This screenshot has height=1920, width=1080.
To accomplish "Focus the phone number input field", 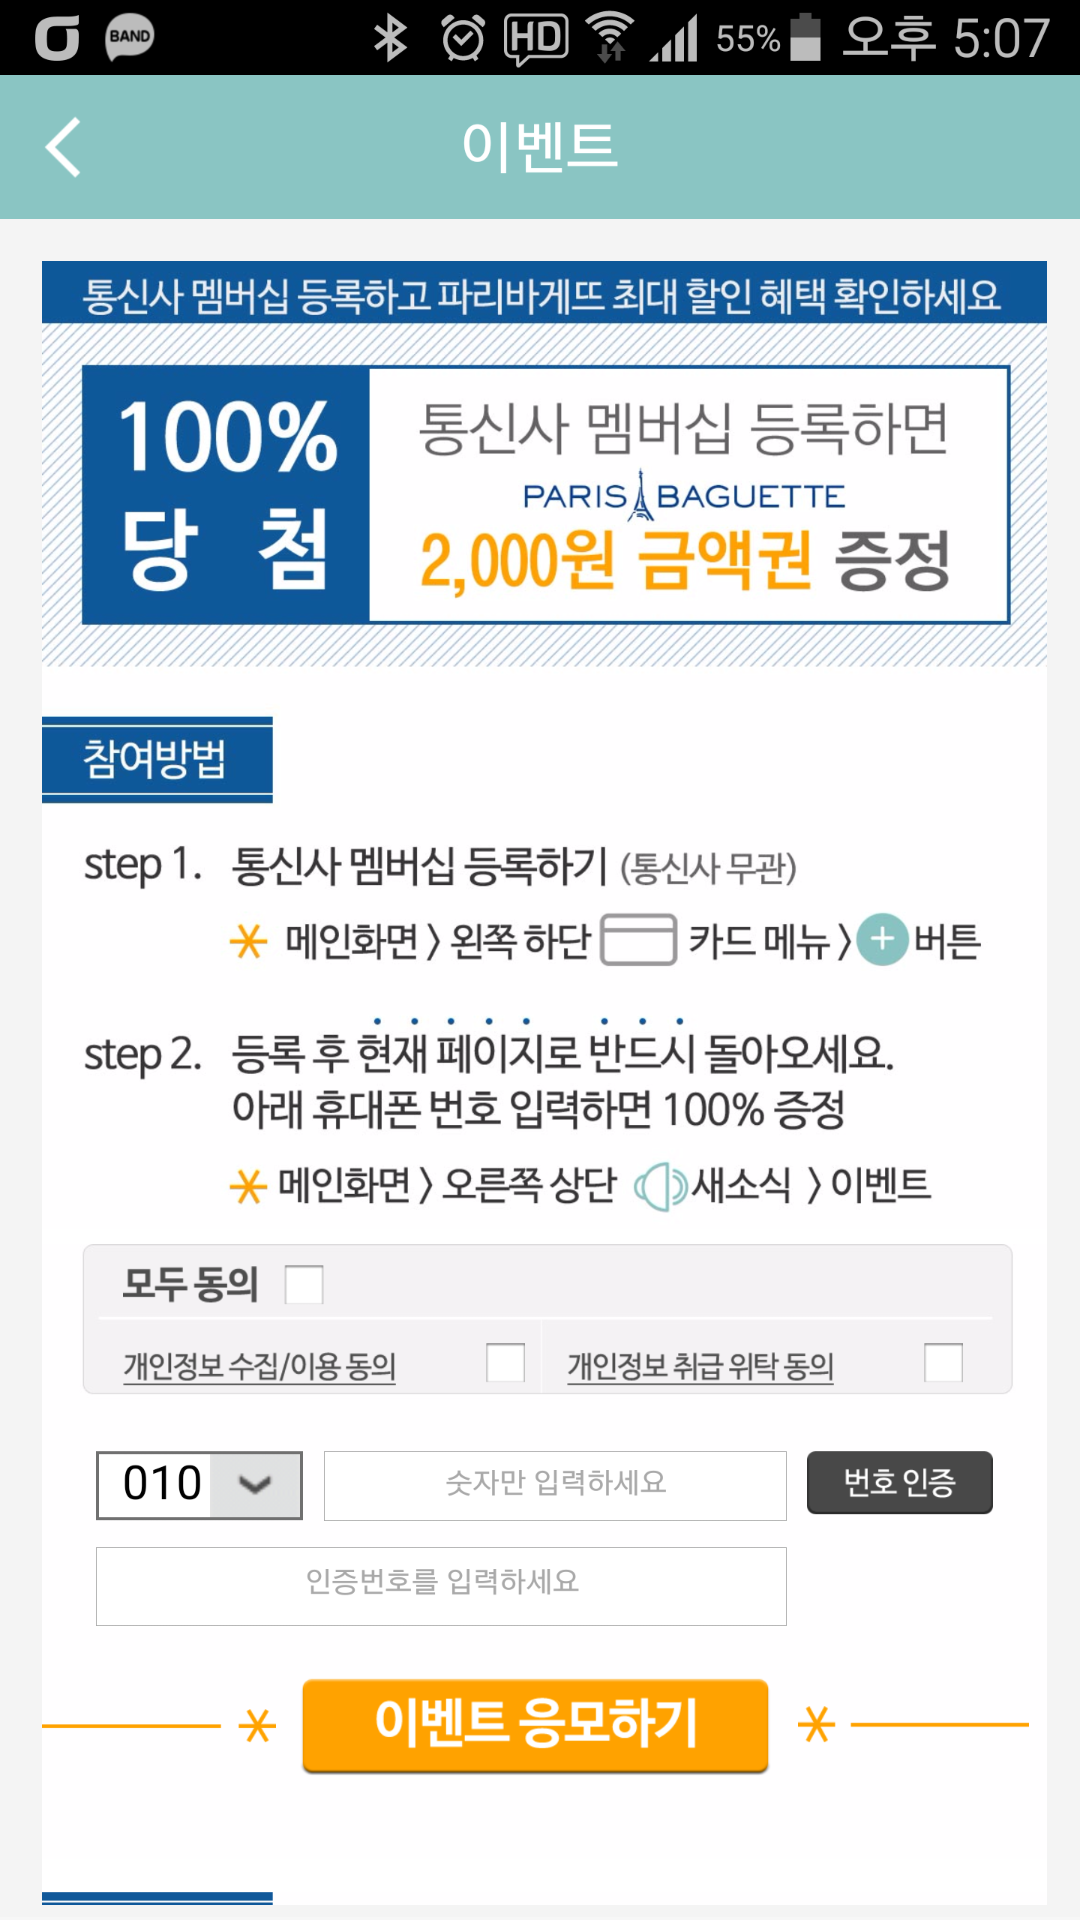I will click(555, 1485).
